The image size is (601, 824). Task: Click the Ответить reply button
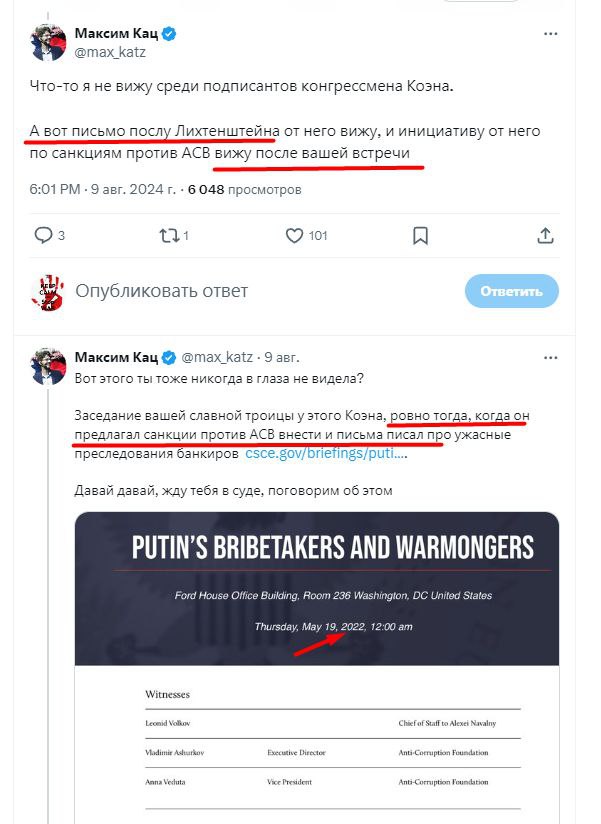511,291
